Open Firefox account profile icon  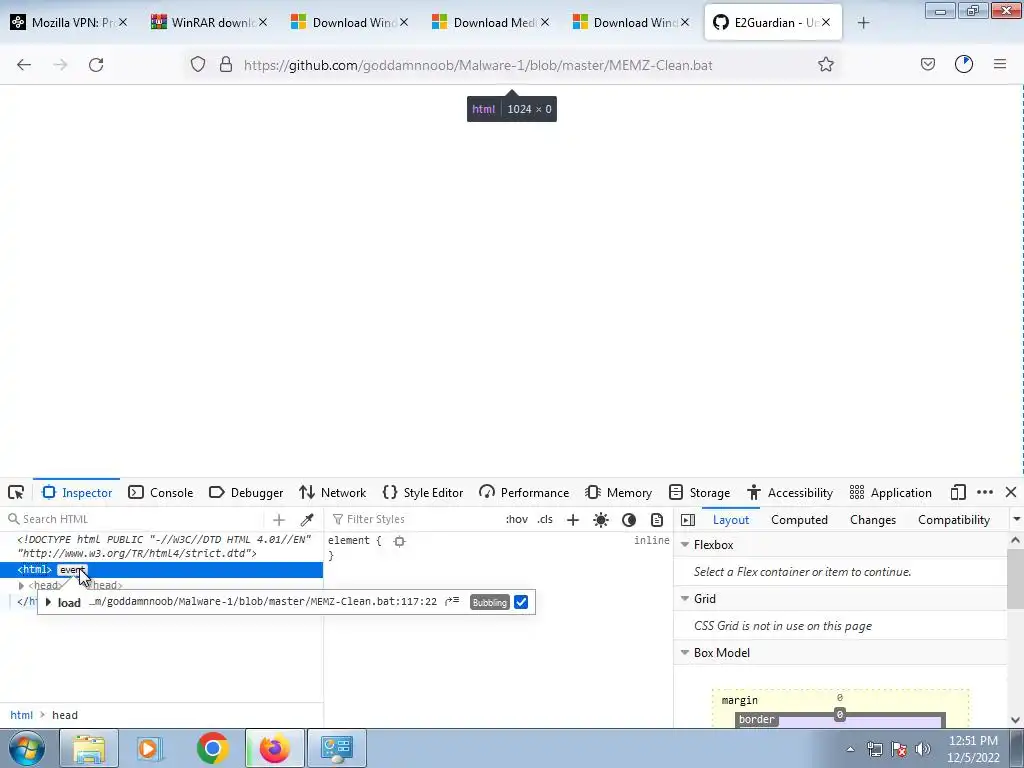964,64
